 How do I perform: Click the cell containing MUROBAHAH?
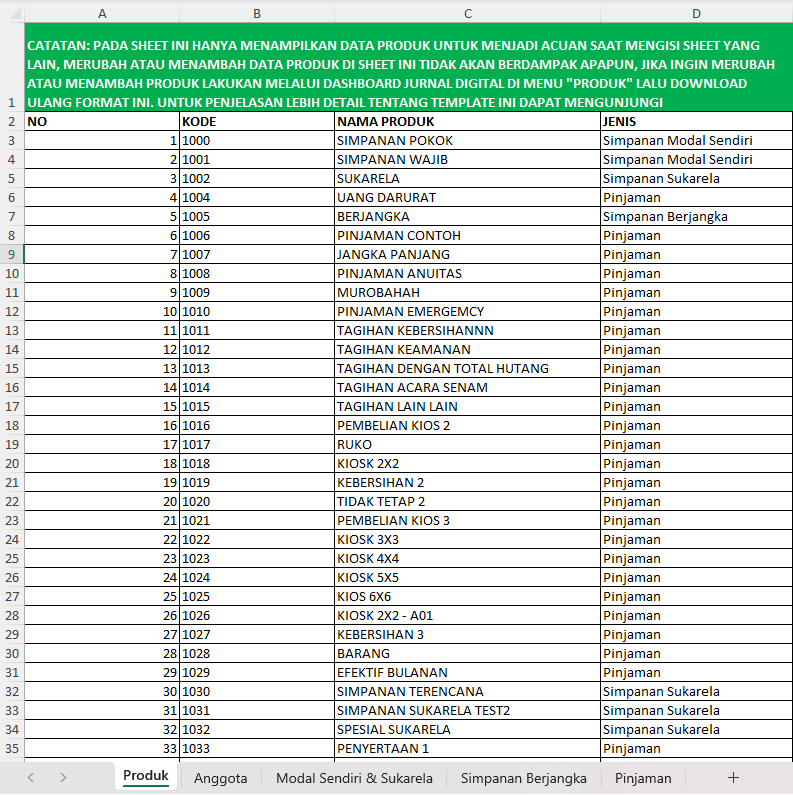click(x=467, y=292)
